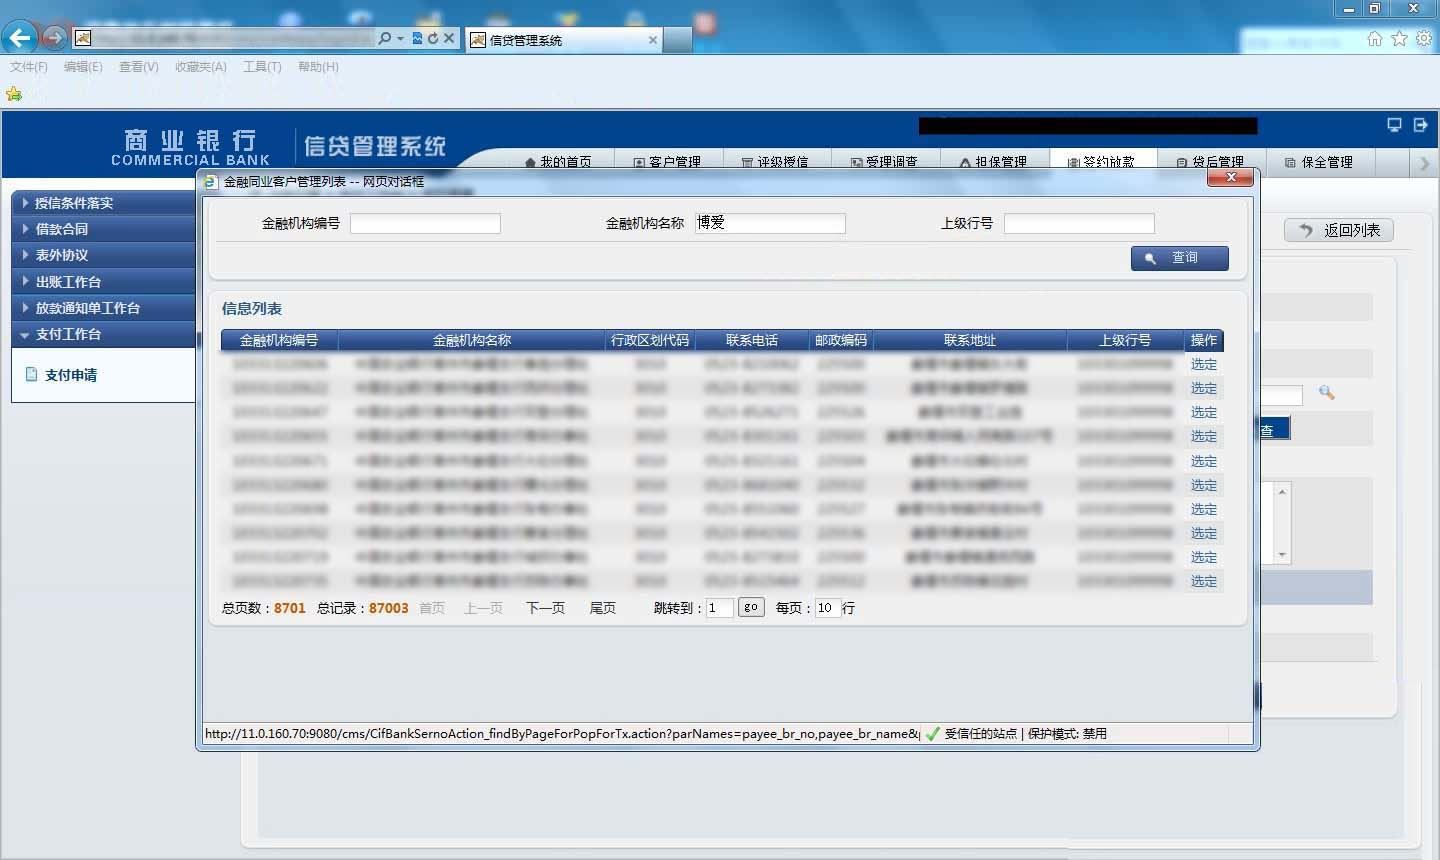
Task: Switch to the 保全管理 navigation tab
Action: click(1319, 162)
